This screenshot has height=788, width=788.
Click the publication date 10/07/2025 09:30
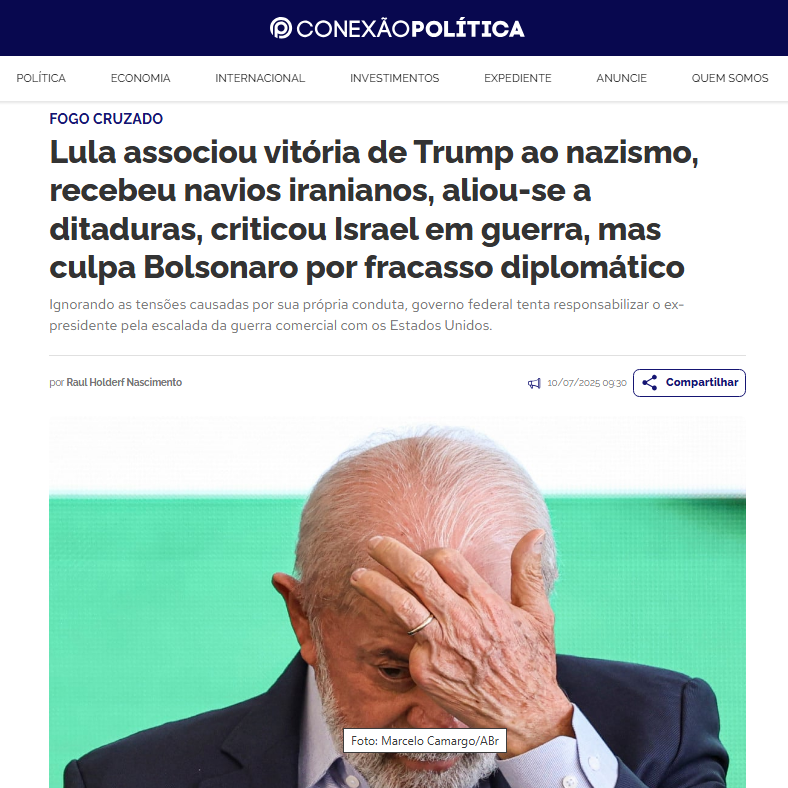pos(586,383)
